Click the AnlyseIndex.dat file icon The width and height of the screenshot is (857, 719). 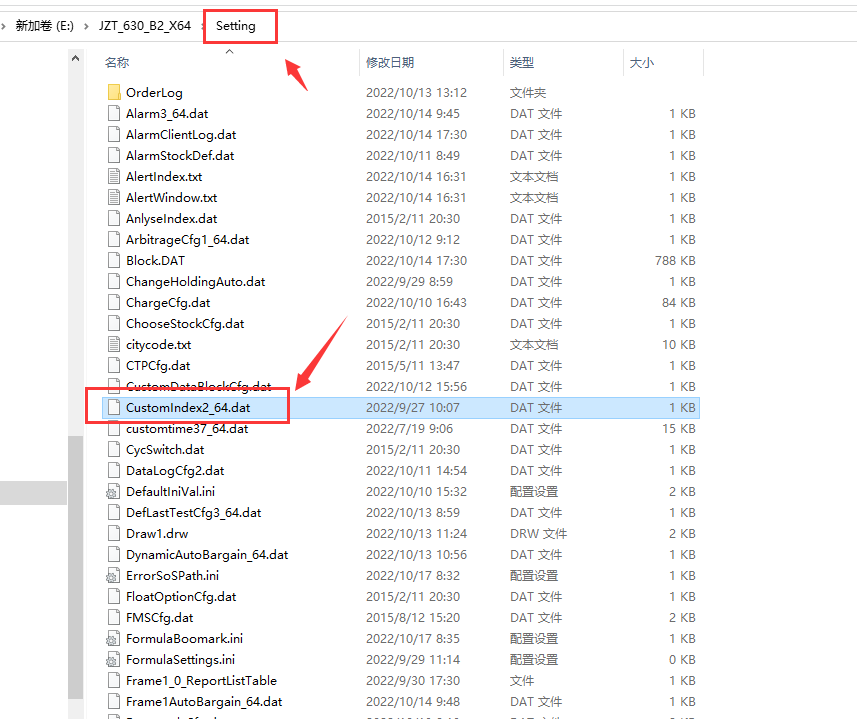(x=114, y=219)
